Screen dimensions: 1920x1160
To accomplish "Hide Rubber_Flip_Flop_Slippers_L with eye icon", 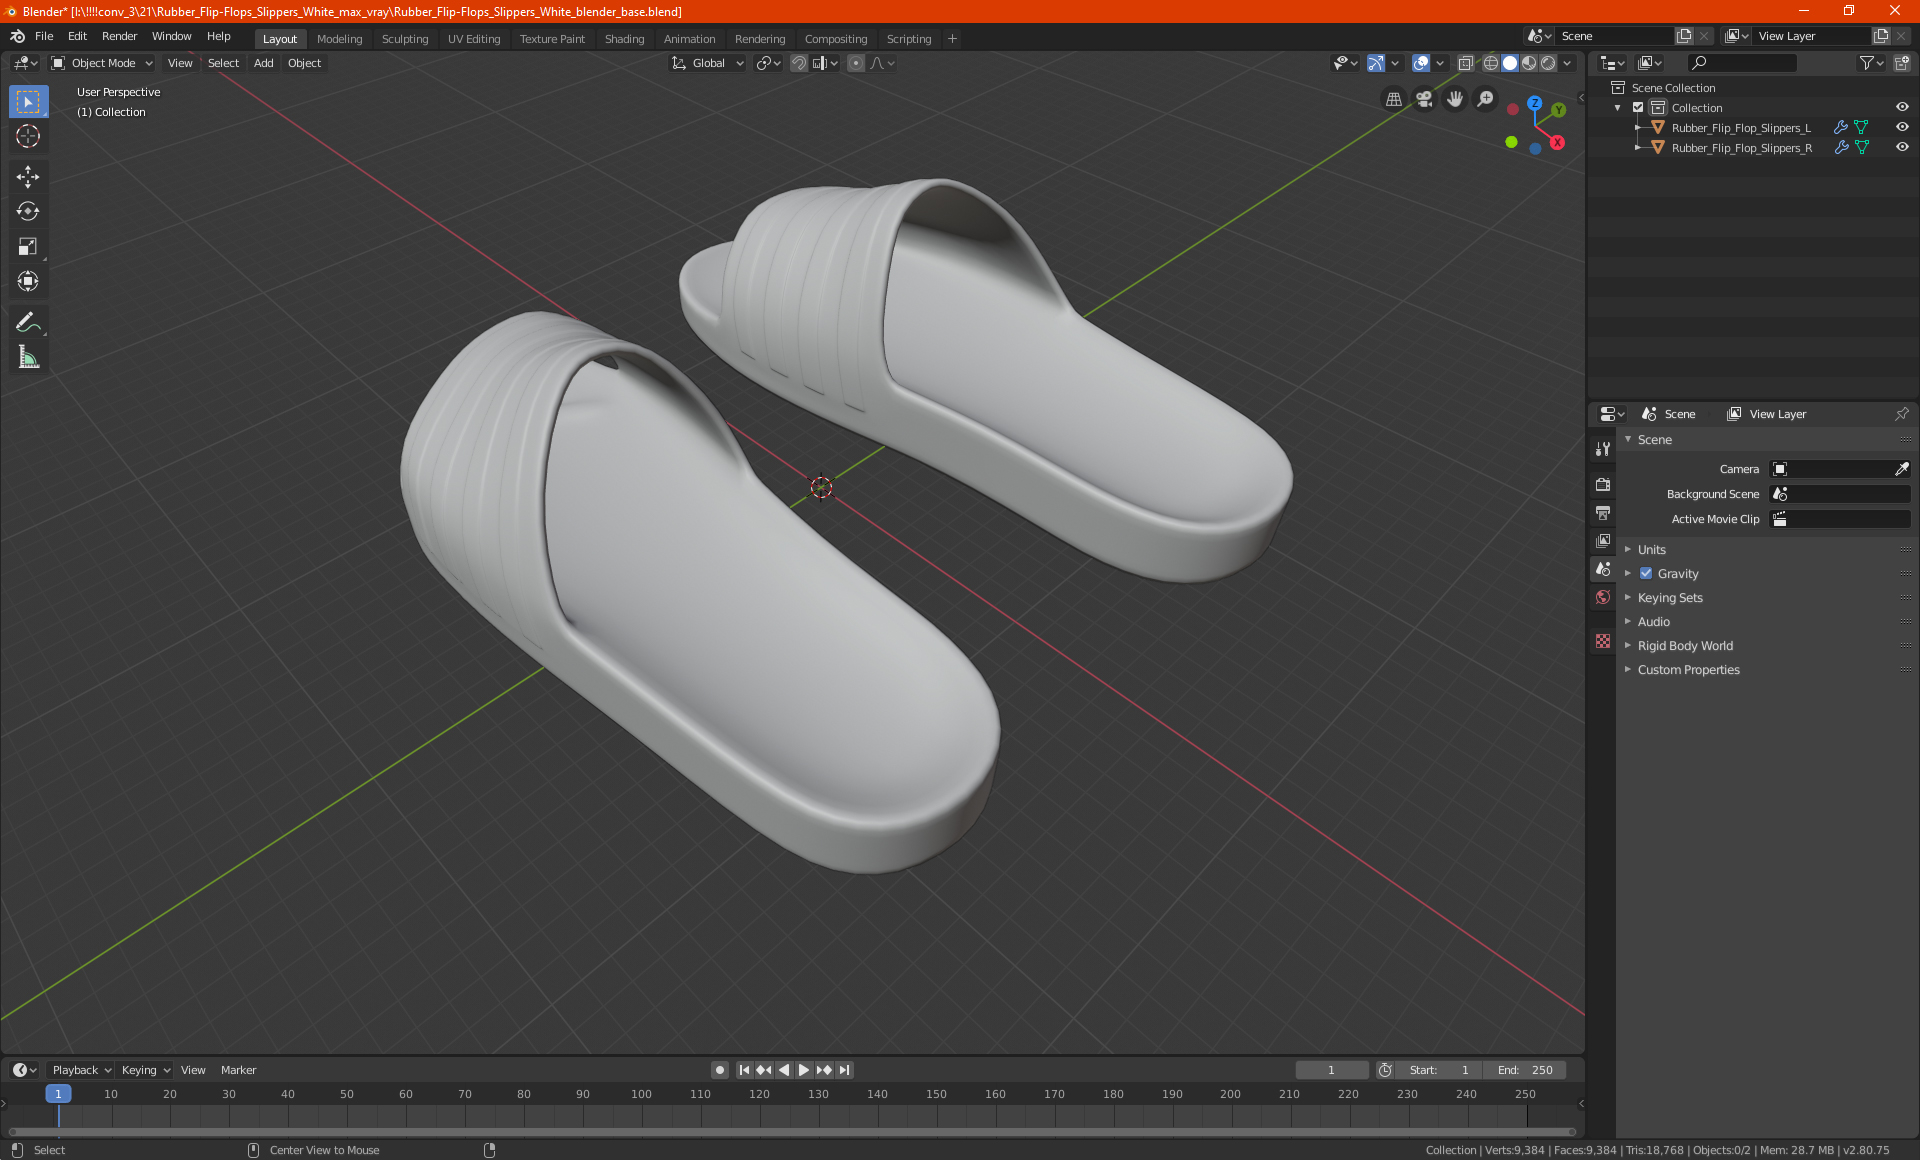I will click(x=1902, y=127).
